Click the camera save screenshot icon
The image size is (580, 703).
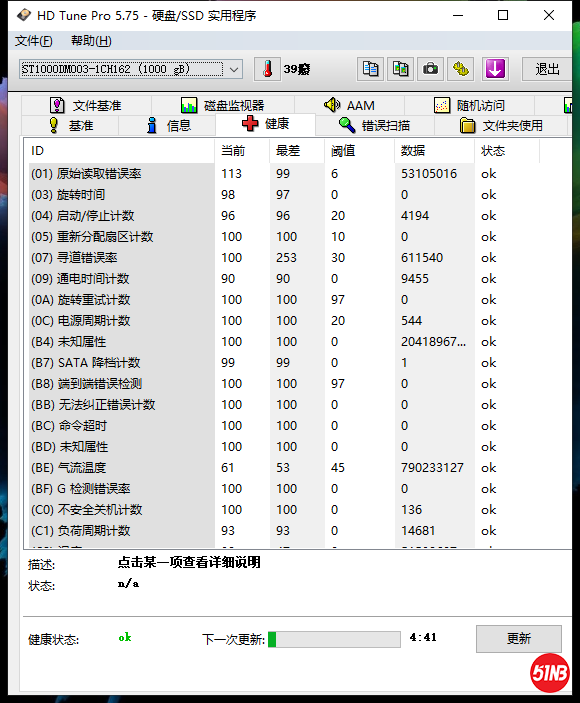430,69
